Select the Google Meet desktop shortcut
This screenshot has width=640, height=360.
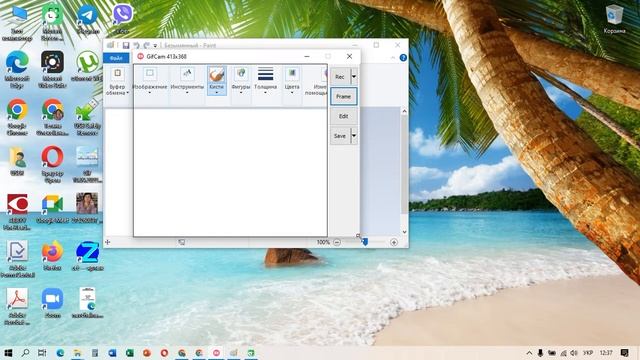52,209
